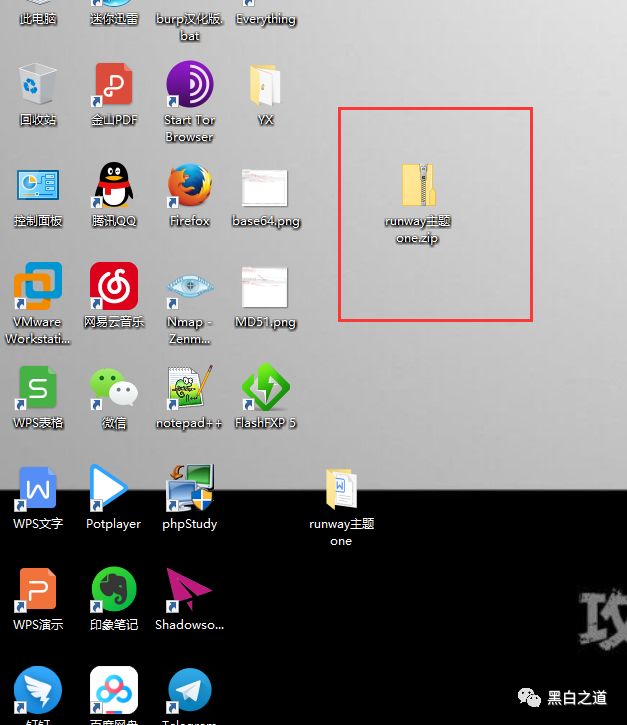Select the FlashFXP 5 shortcut
This screenshot has height=725, width=627.
click(x=265, y=388)
